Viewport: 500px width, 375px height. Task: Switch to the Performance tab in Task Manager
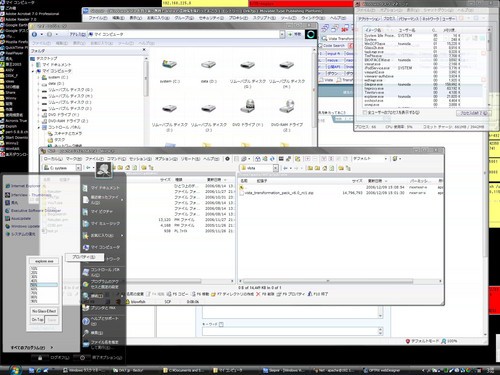coord(409,19)
